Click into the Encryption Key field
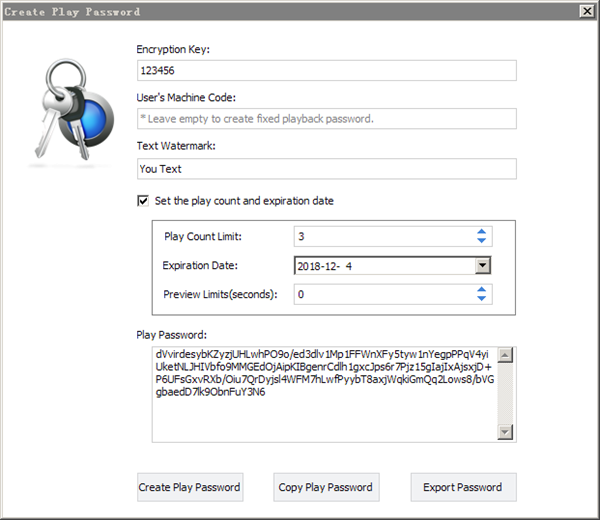Viewport: 600px width, 520px height. coord(326,71)
